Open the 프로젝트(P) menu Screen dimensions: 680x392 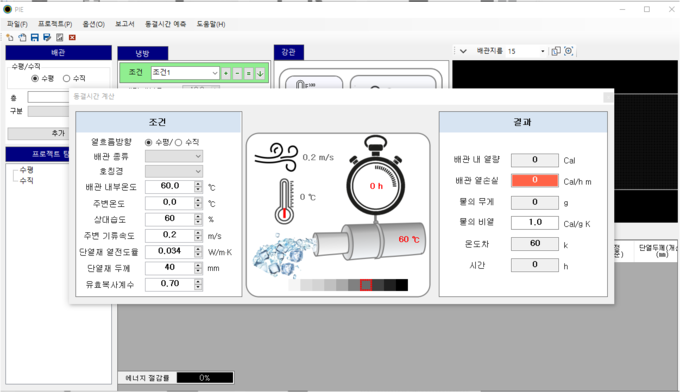coord(55,24)
